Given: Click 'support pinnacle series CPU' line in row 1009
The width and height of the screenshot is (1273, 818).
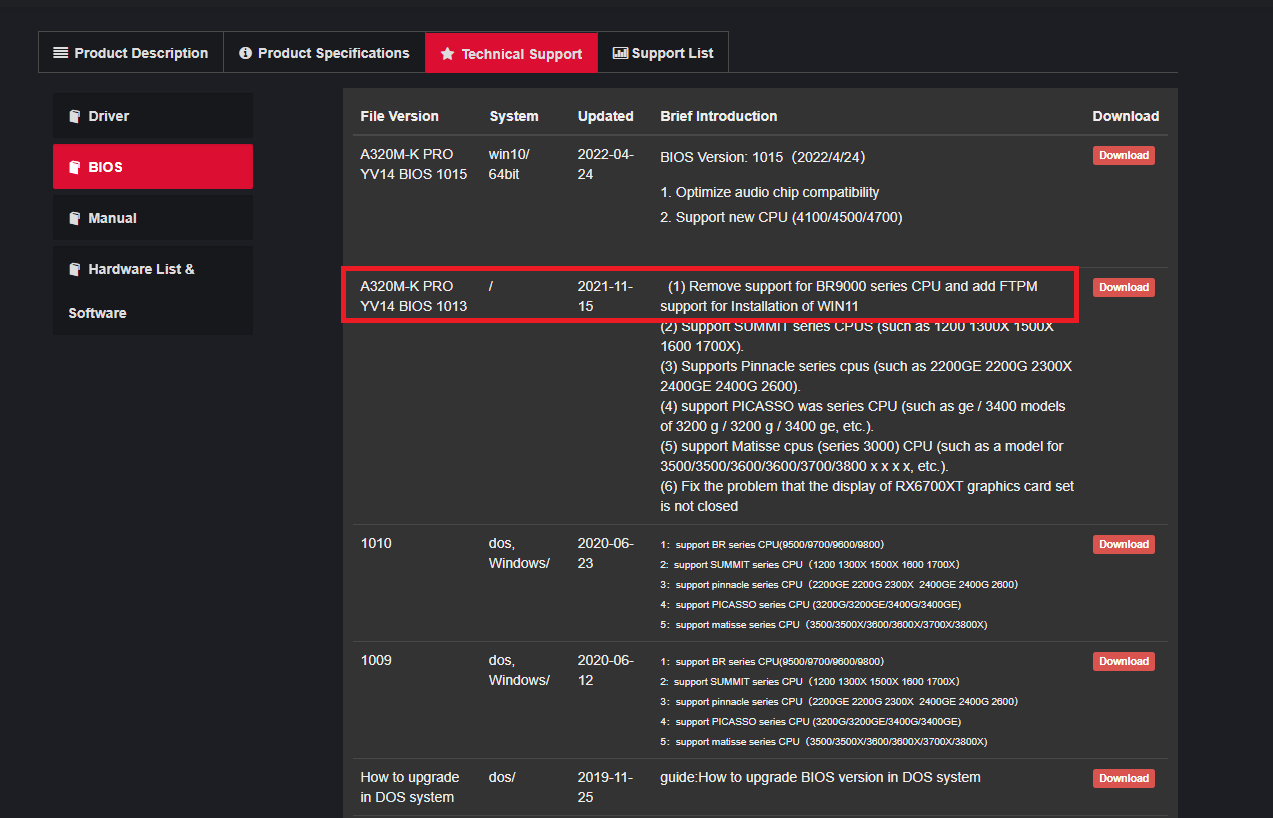Looking at the screenshot, I should [840, 702].
